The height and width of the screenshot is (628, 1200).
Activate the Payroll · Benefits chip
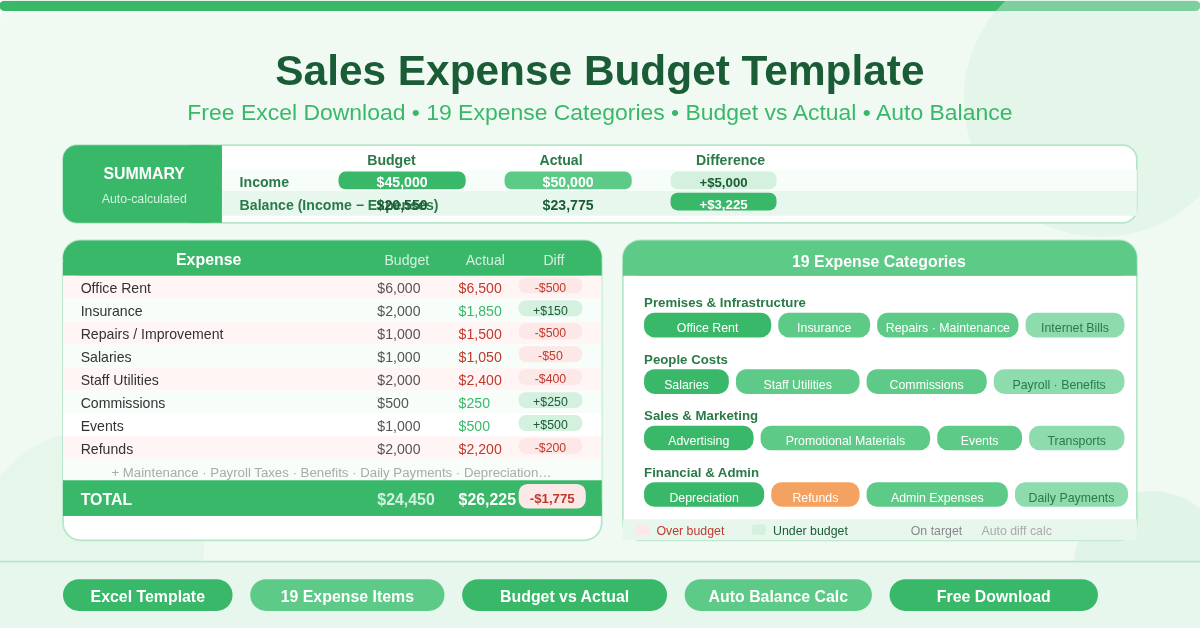coord(1058,381)
